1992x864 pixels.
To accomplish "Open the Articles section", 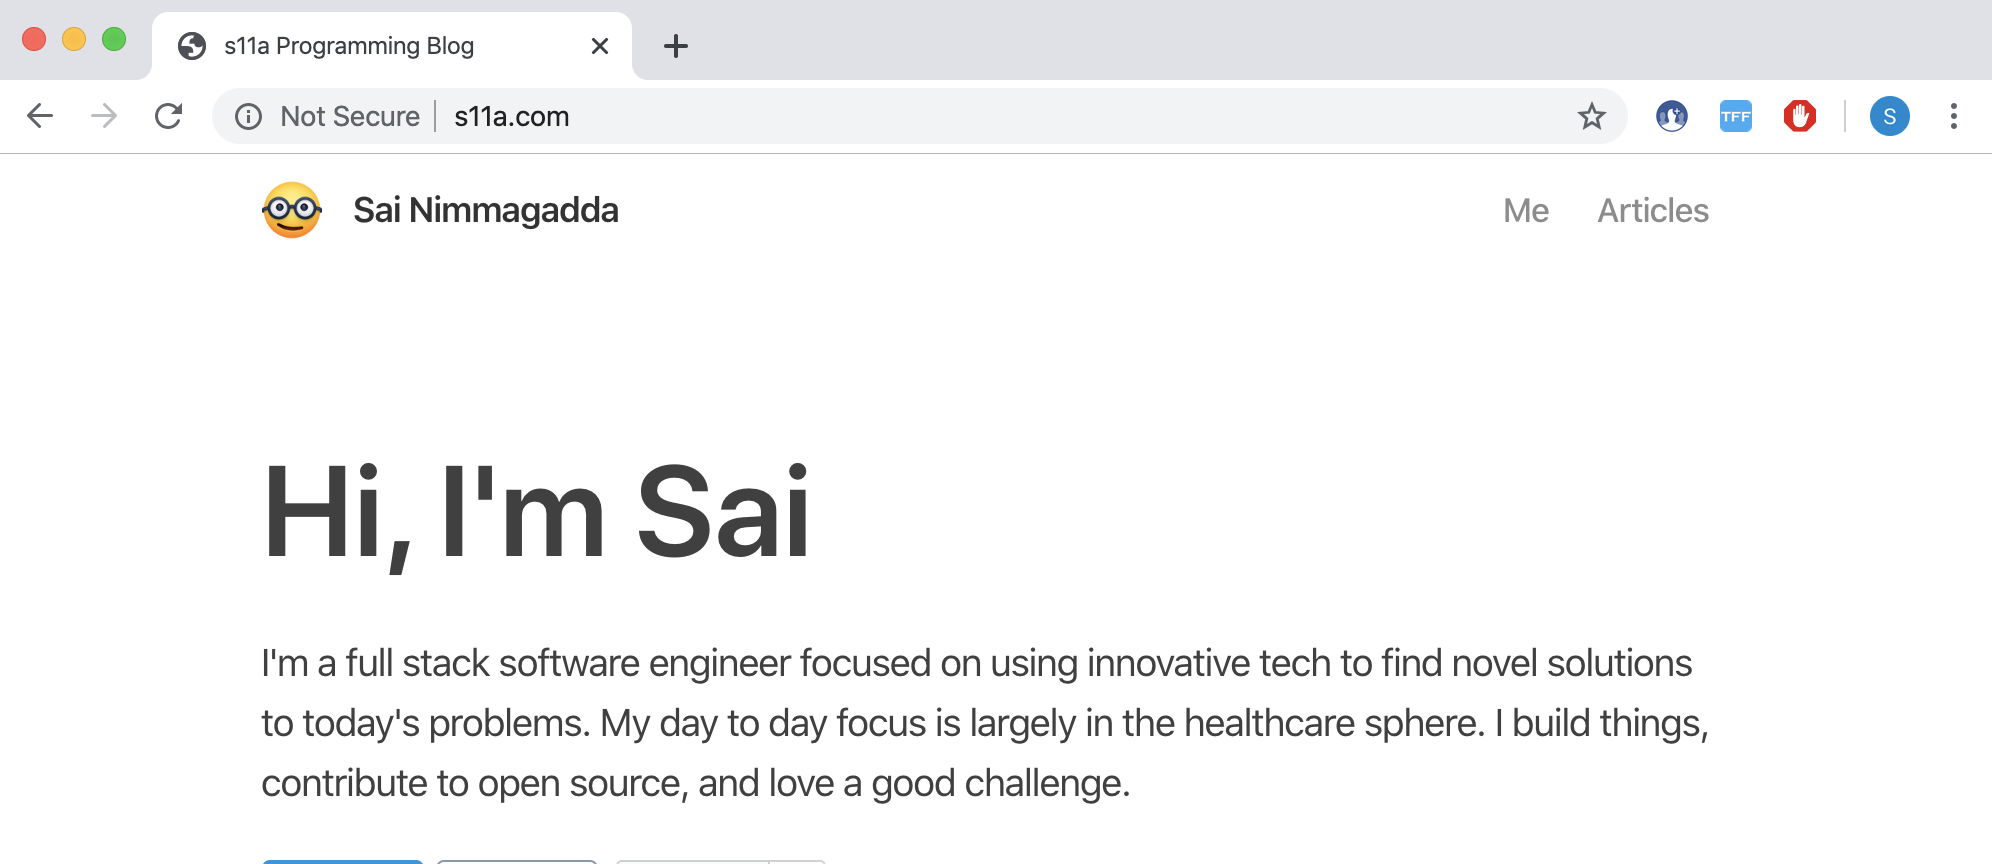I will tap(1653, 210).
